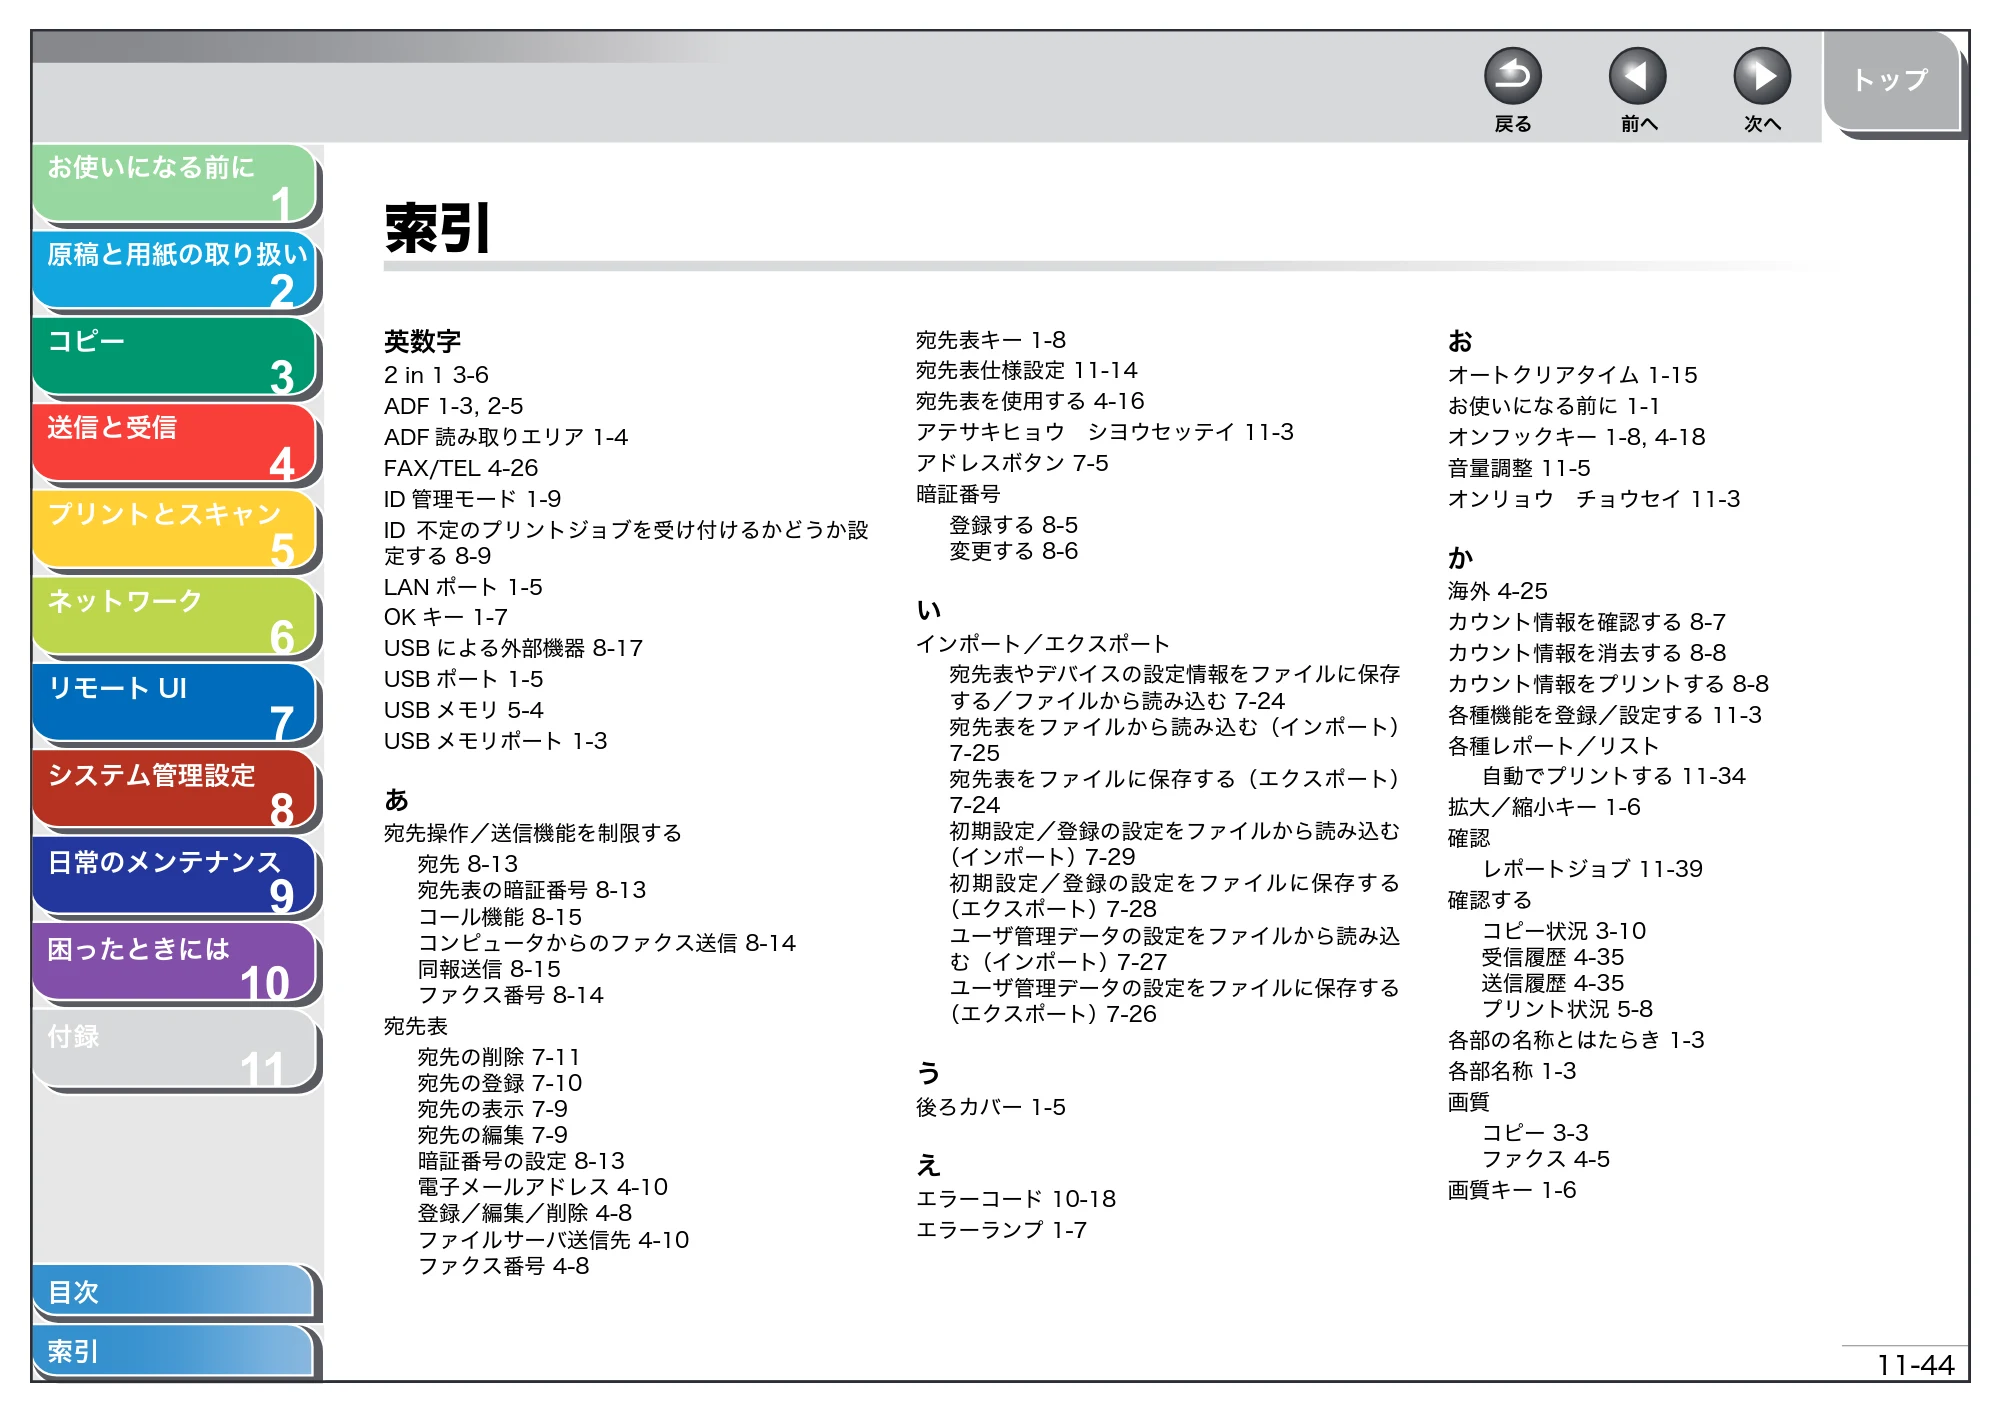The height and width of the screenshot is (1414, 2000).
Task: Click entry 後ろカバー 1-5
Action: pyautogui.click(x=991, y=1107)
